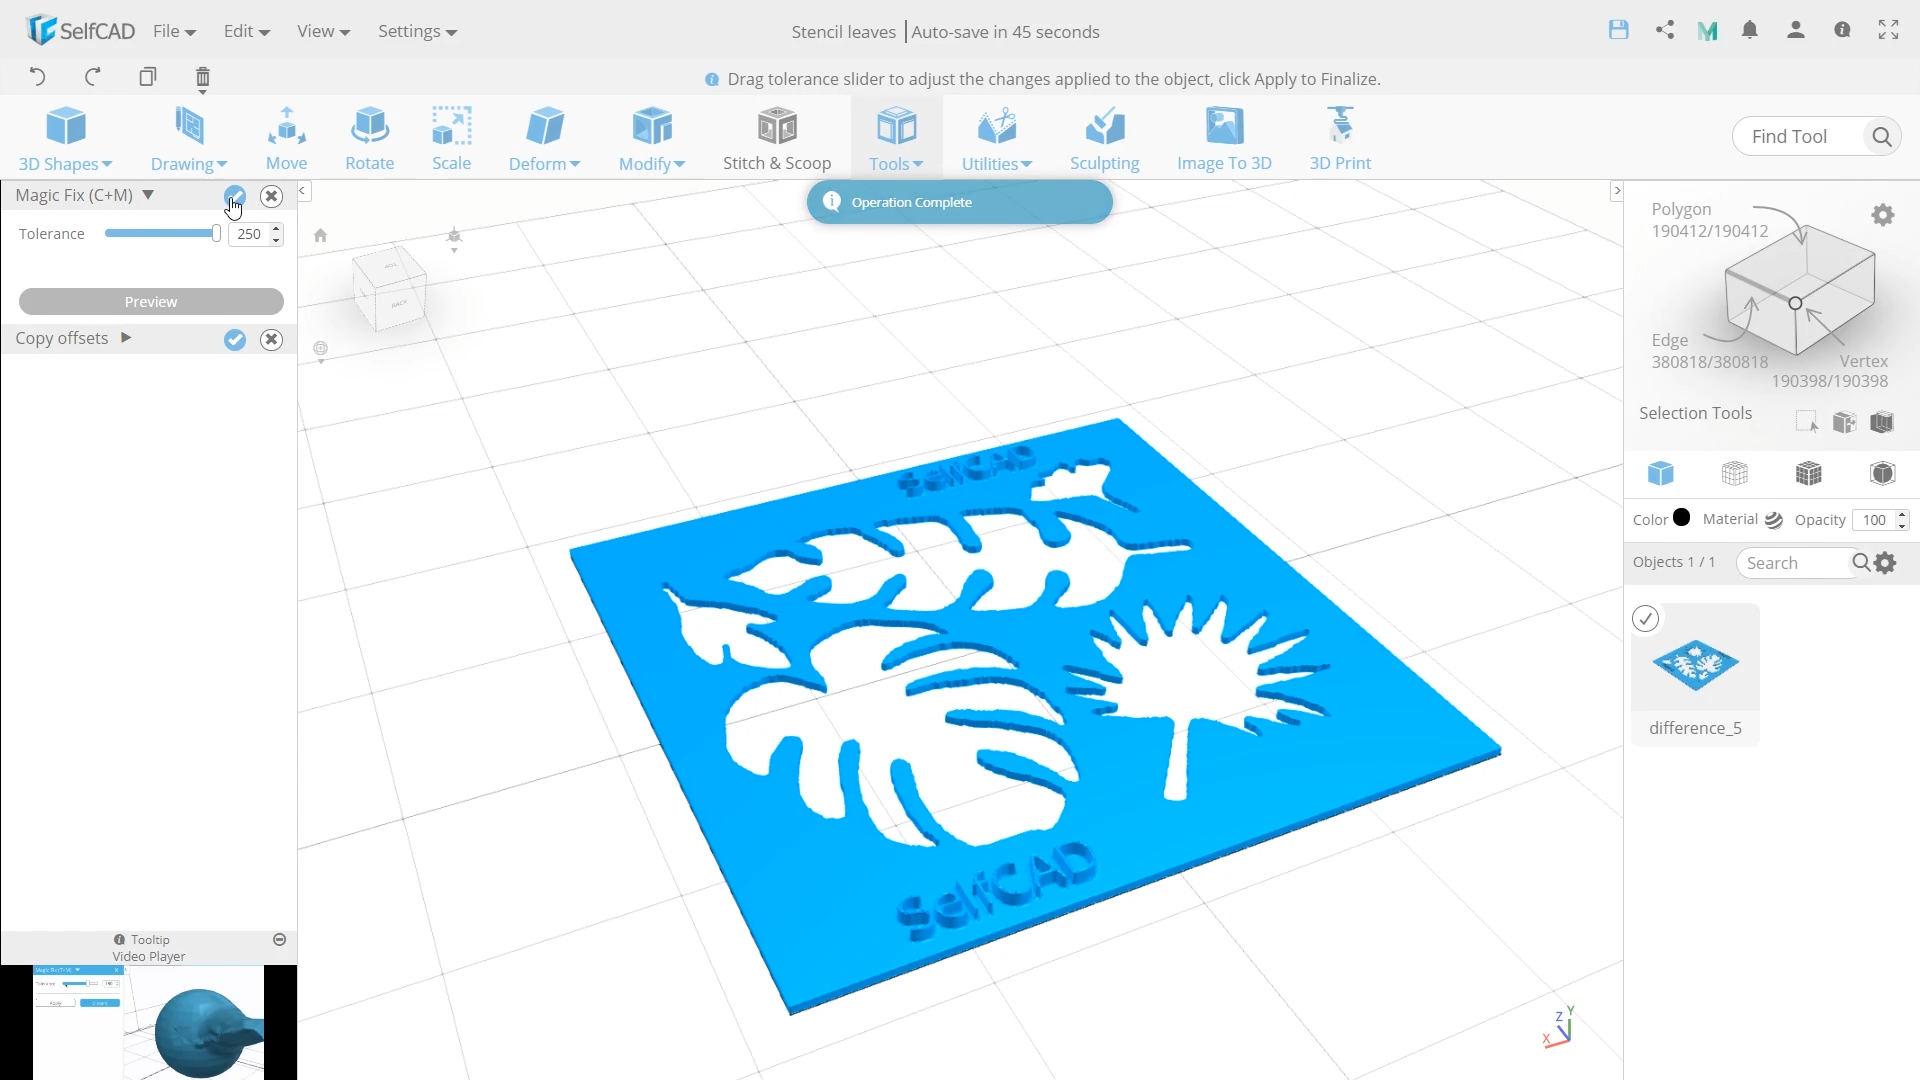The height and width of the screenshot is (1080, 1920).
Task: Open the Stitch & Scoop tool
Action: tap(777, 138)
